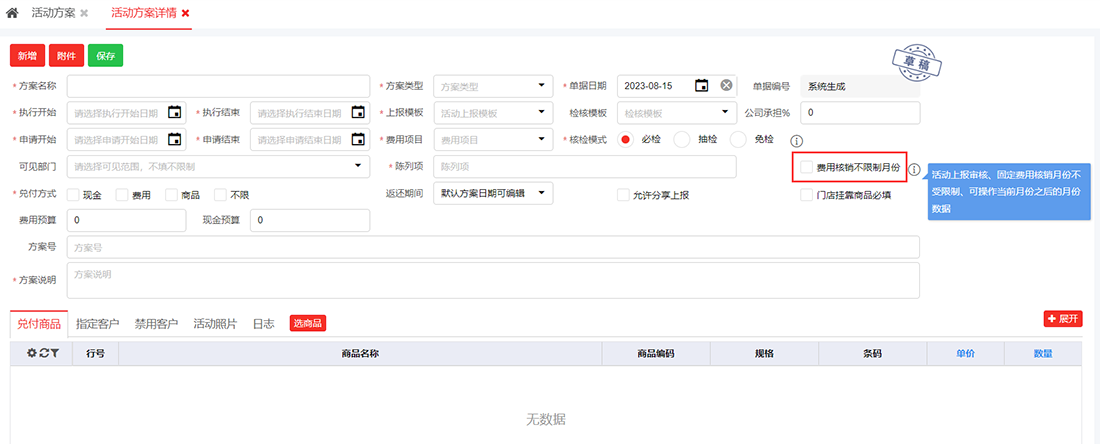This screenshot has width=1100, height=444.
Task: Click the table settings gear icon
Action: 31,353
